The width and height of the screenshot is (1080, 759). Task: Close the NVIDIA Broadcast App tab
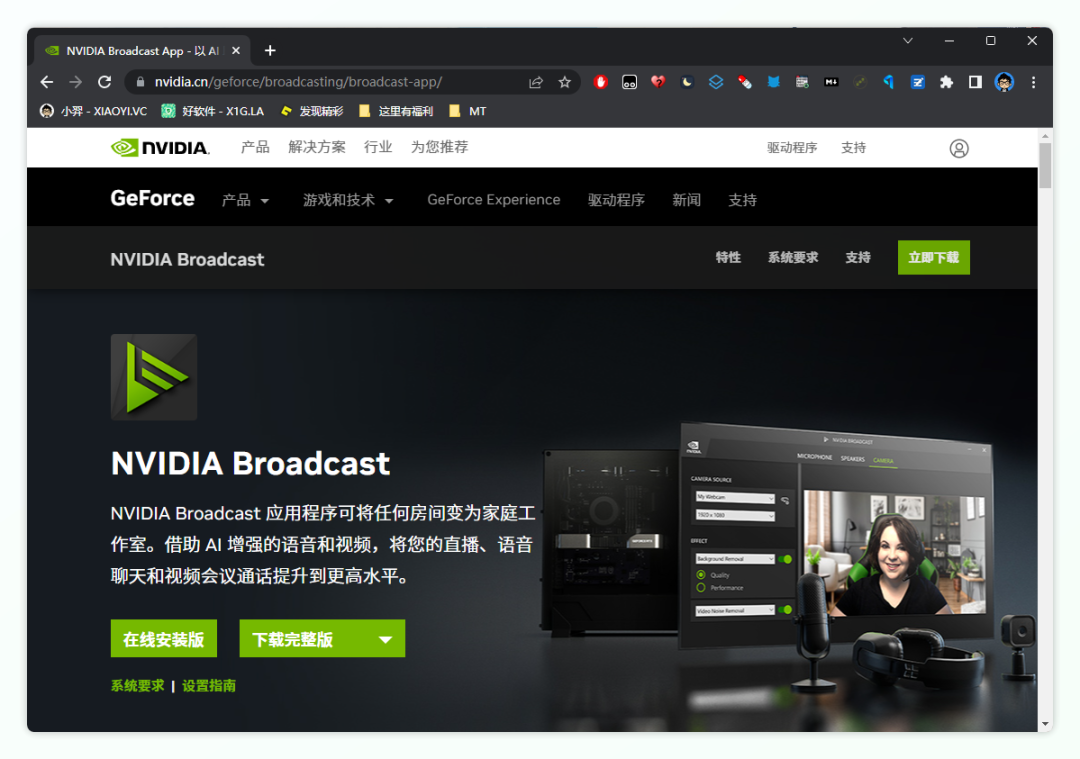pyautogui.click(x=236, y=50)
